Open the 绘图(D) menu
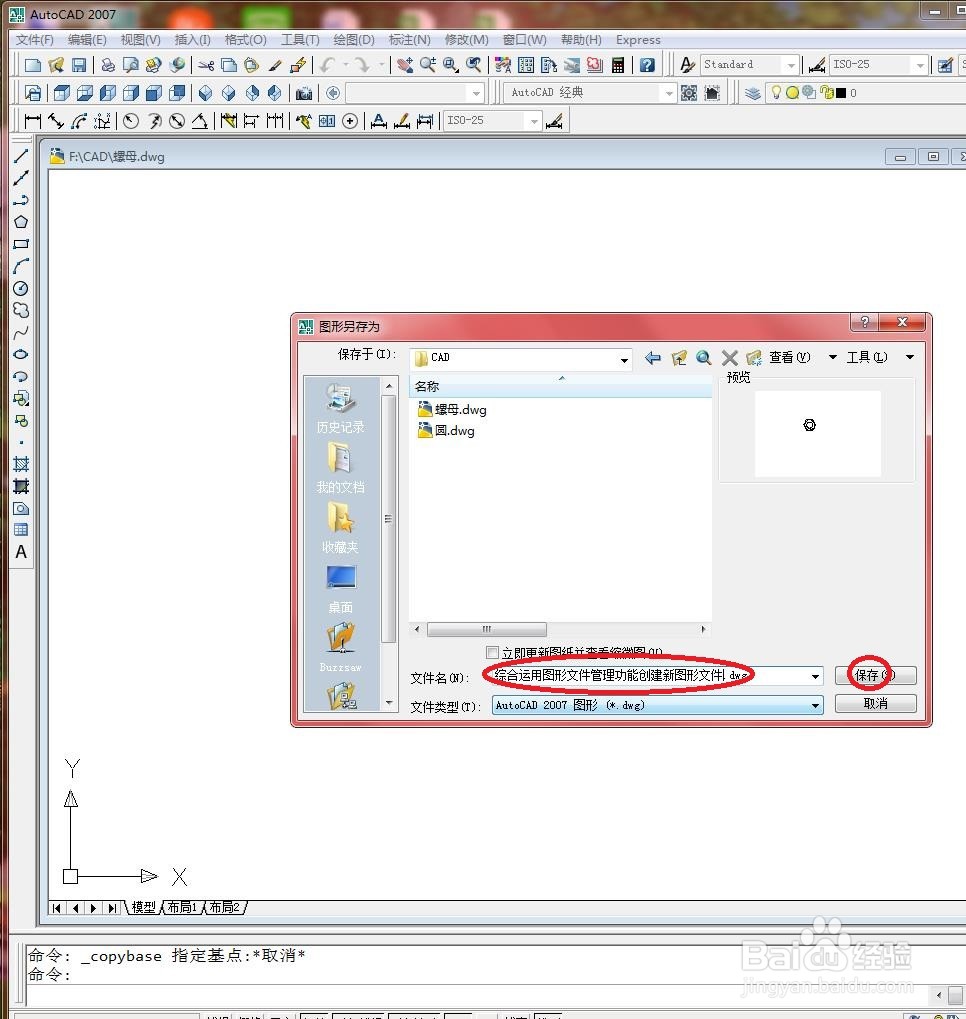 (x=354, y=40)
